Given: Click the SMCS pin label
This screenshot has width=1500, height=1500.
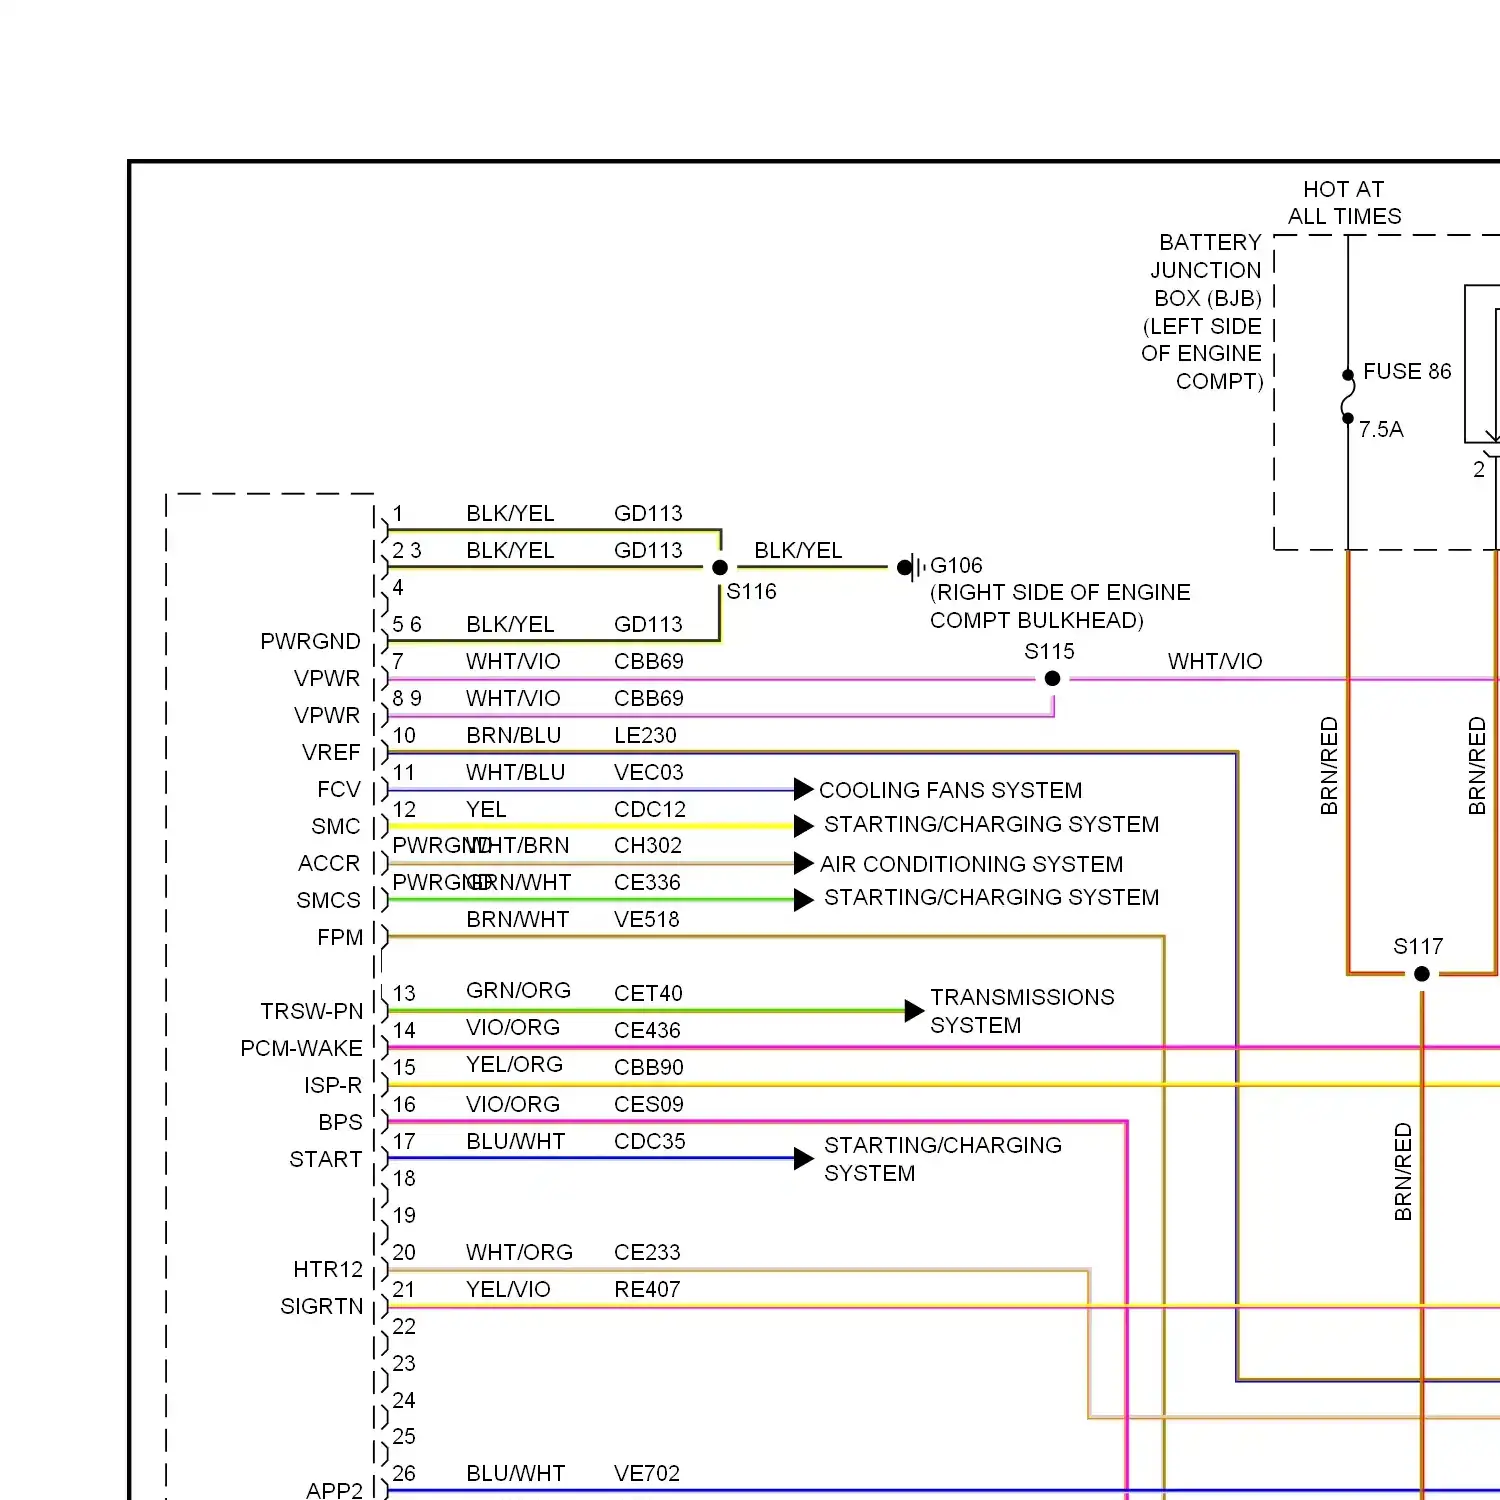Looking at the screenshot, I should coord(328,900).
